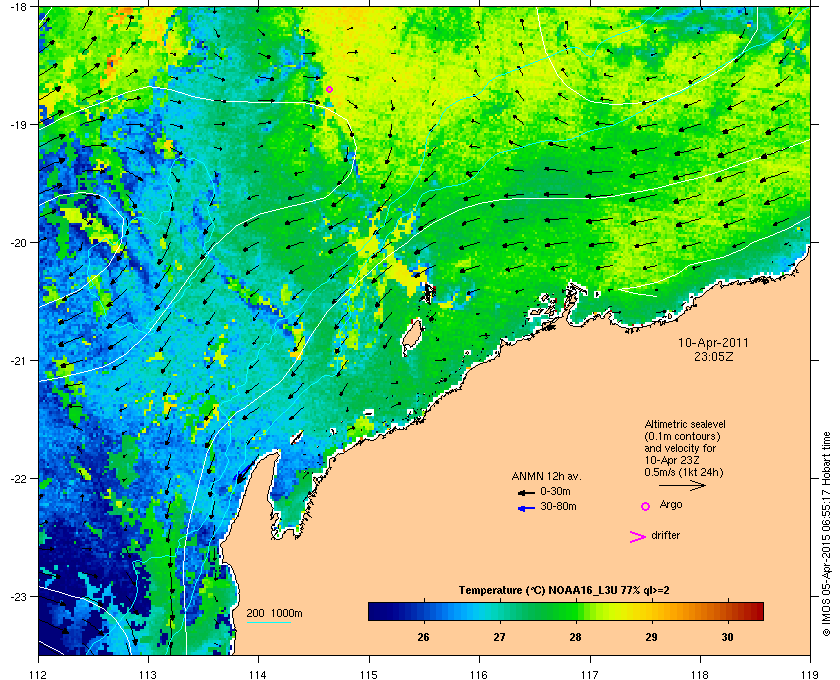
Task: Click the latitude axis label -18
Action: coord(19,6)
